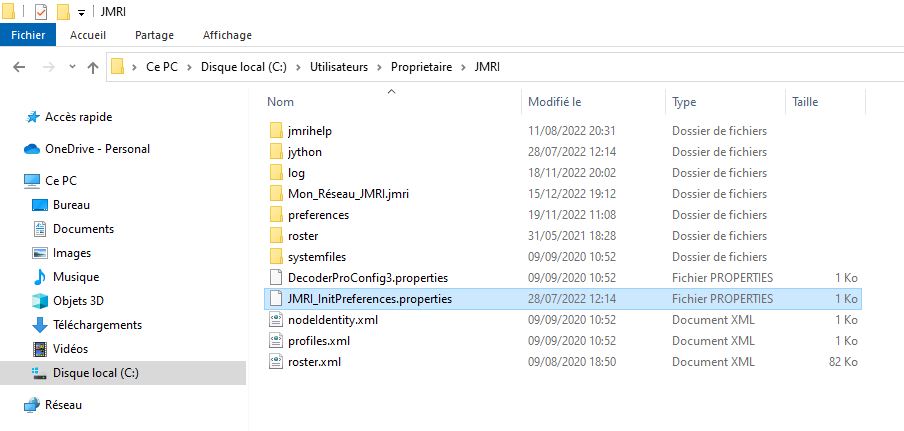Select the jython folder name
The height and width of the screenshot is (431, 904).
305,152
